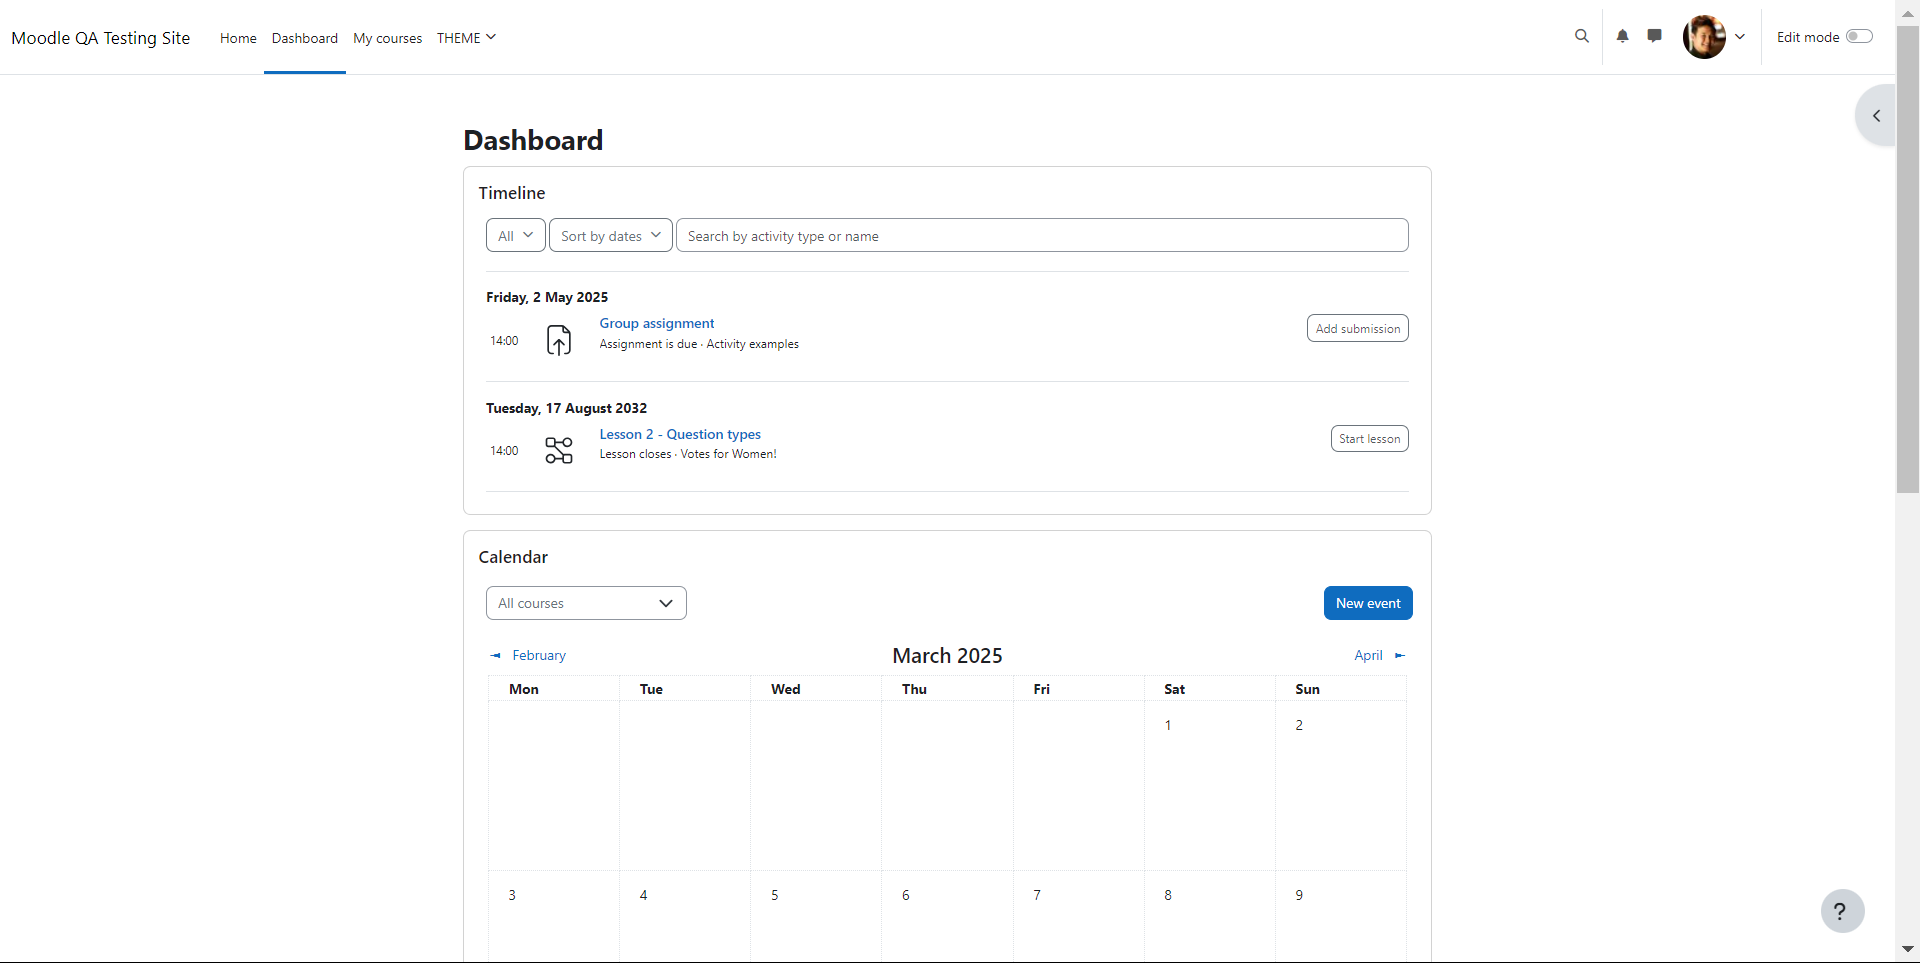
Task: Go to the Home navigation tab
Action: click(x=238, y=38)
